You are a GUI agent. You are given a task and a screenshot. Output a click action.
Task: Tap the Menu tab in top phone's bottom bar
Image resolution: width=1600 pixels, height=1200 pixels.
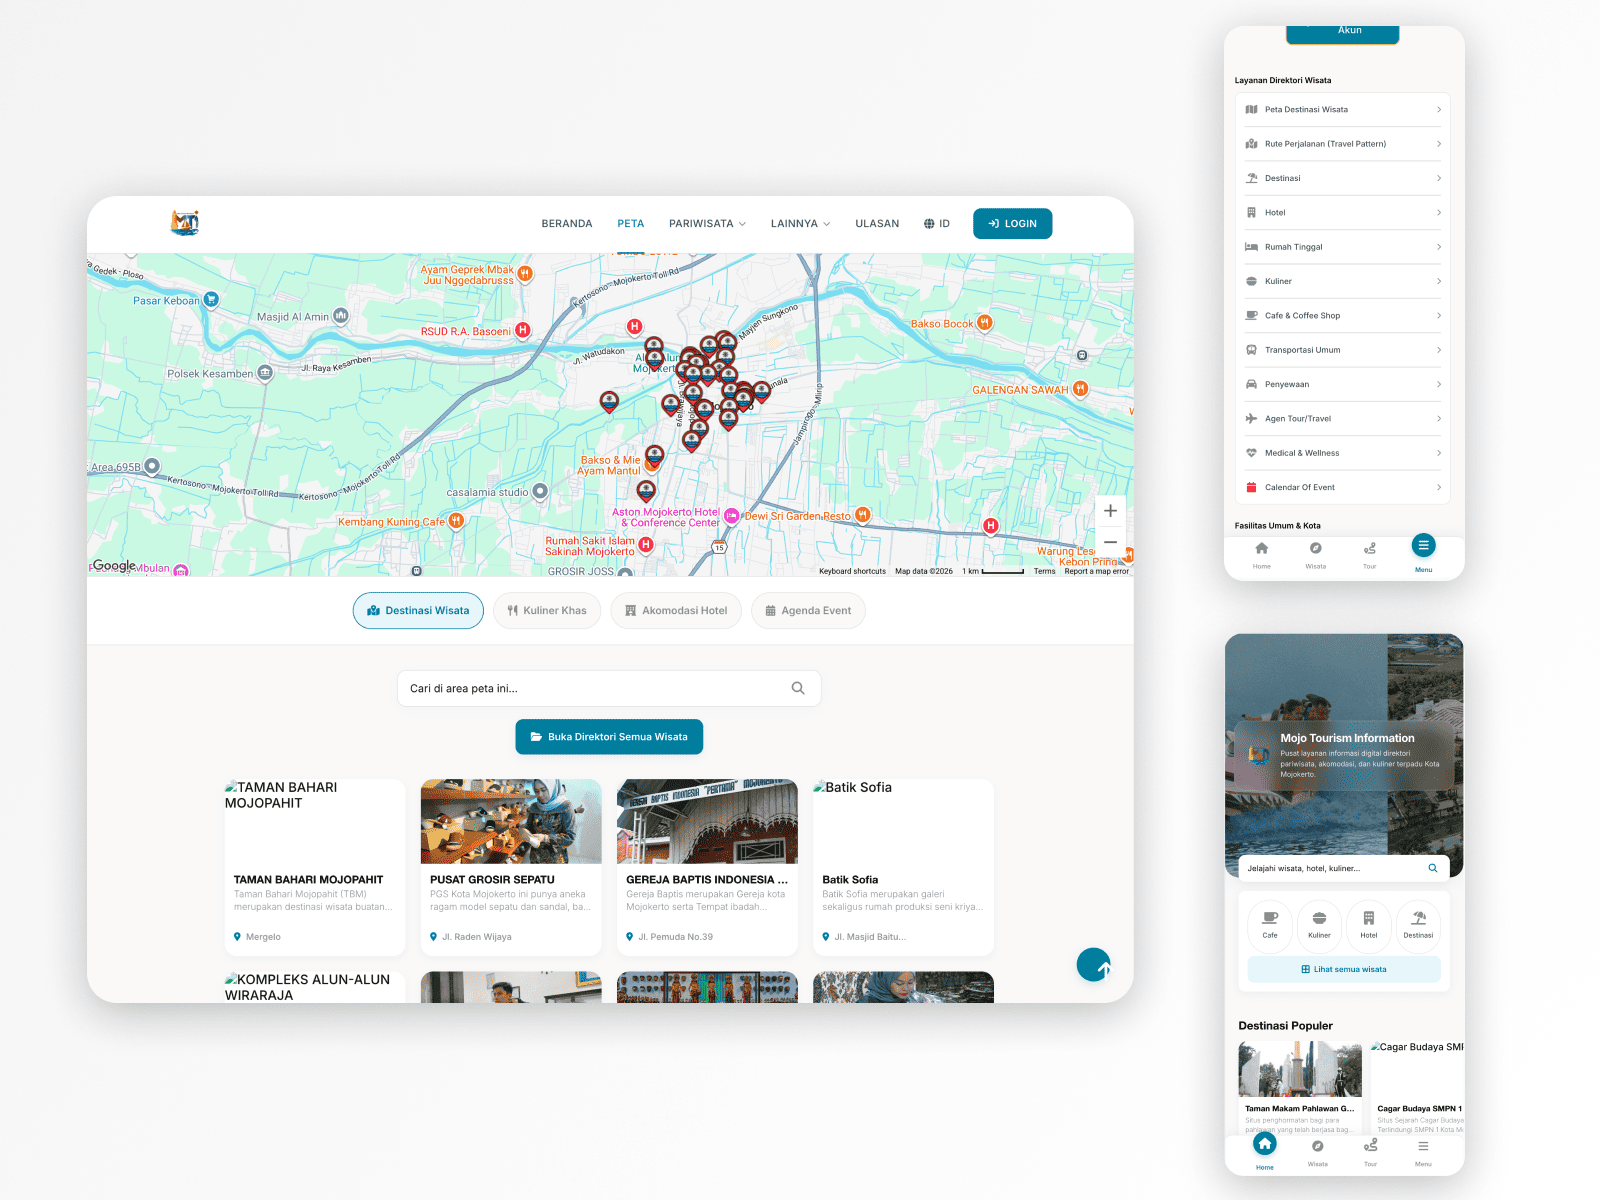[1423, 553]
